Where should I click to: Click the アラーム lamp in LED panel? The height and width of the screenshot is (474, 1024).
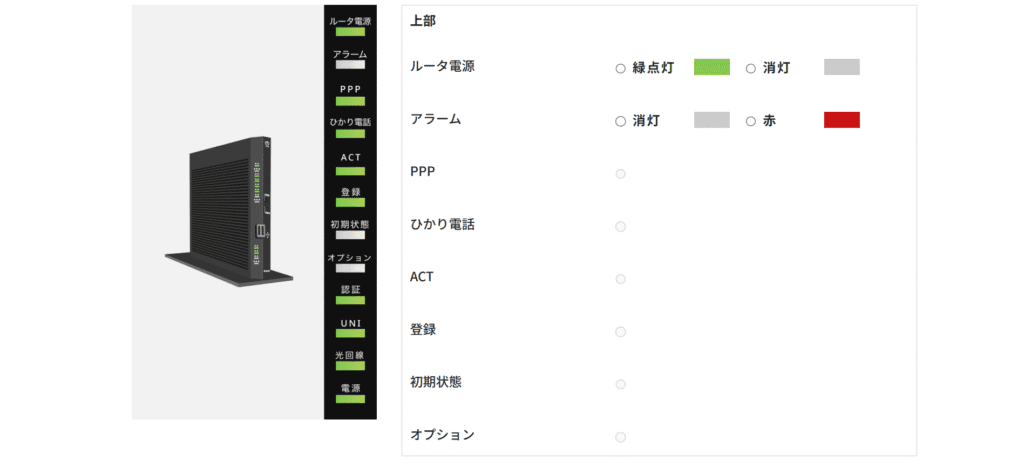(350, 65)
